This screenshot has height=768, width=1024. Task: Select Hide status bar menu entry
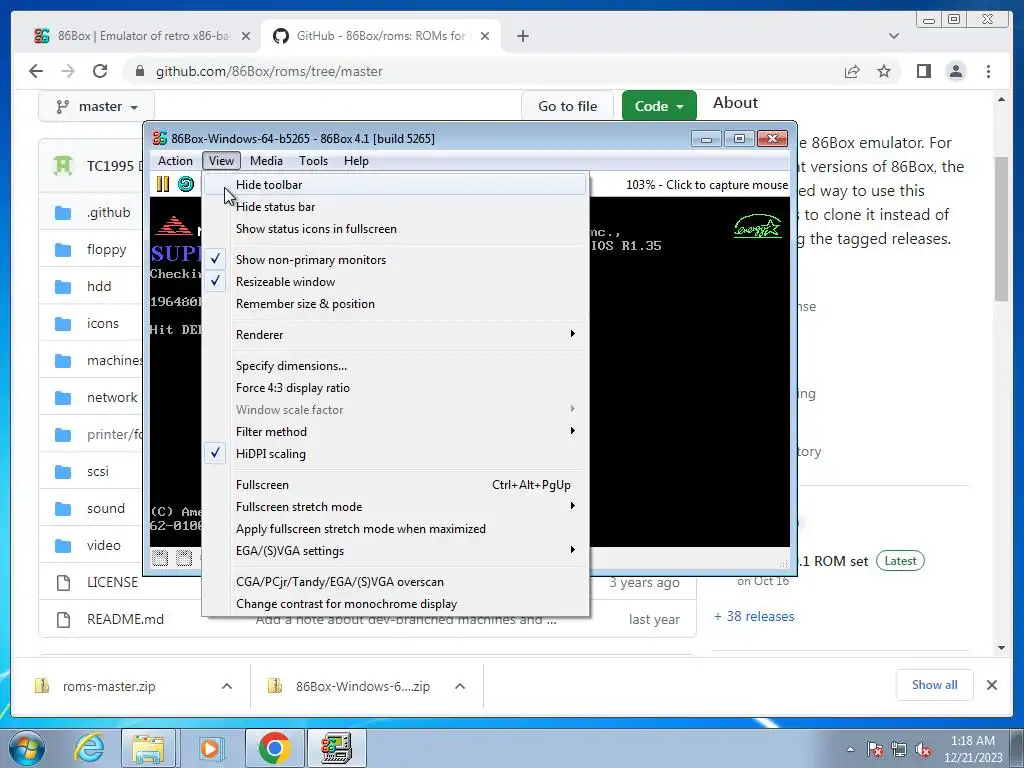click(x=396, y=206)
